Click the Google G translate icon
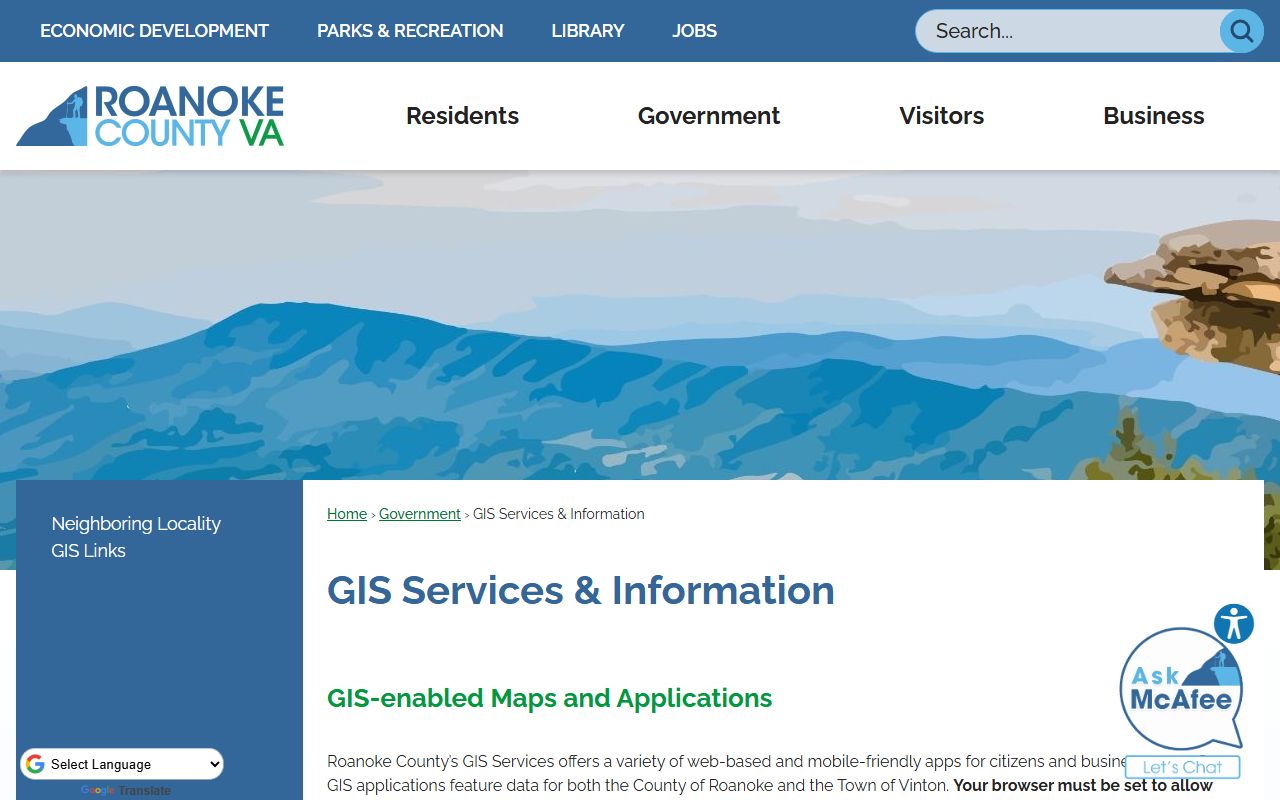 coord(36,765)
